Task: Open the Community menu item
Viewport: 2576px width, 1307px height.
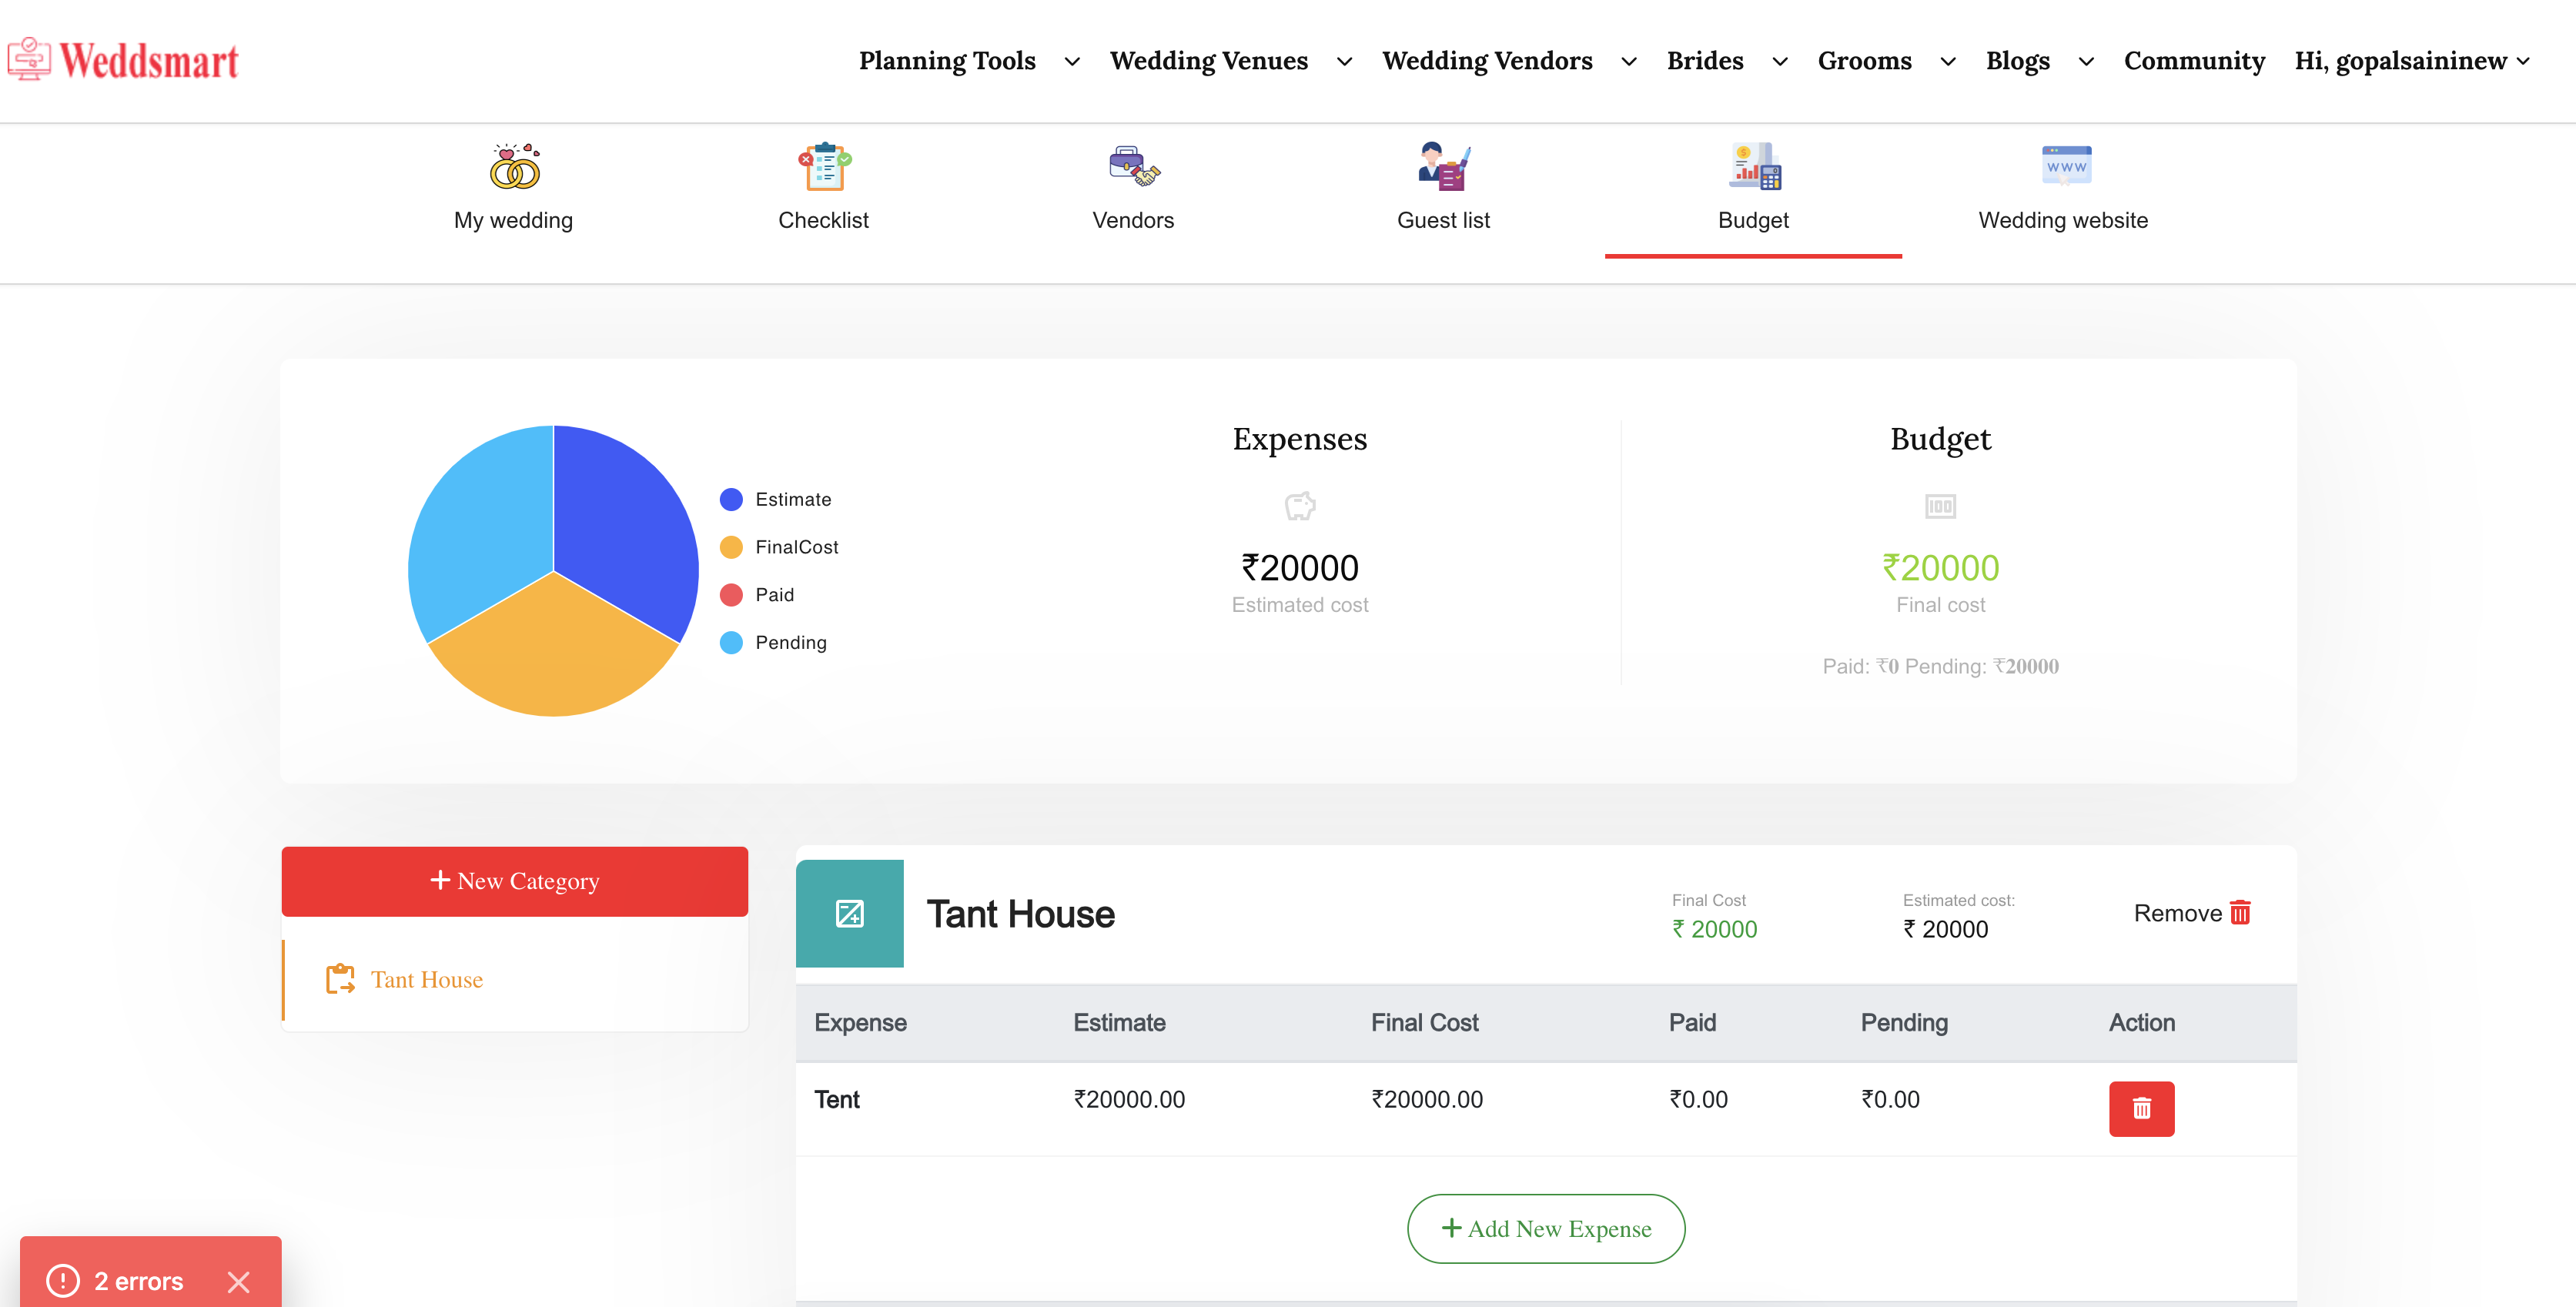Action: 2194,61
